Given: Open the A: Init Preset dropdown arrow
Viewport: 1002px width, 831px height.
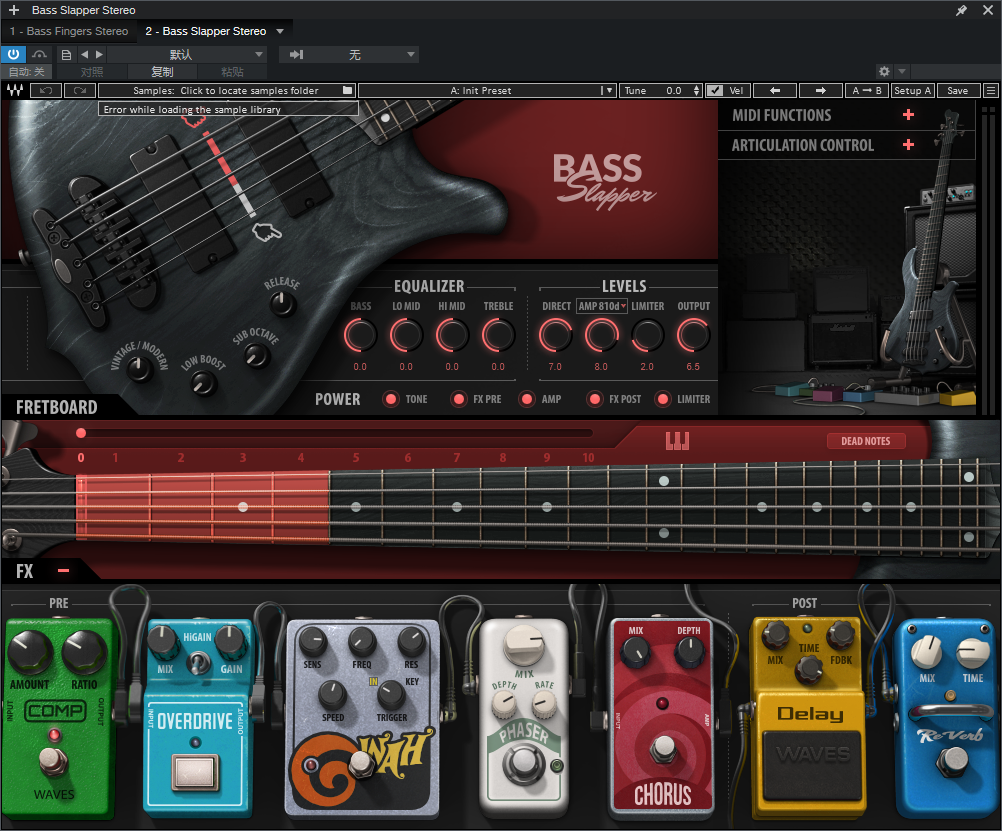Looking at the screenshot, I should (x=609, y=90).
